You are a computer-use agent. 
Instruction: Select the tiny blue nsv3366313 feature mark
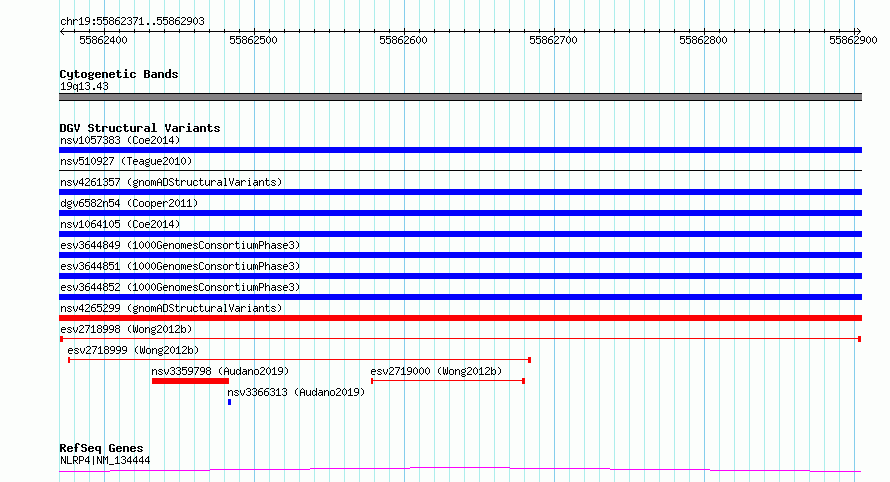pos(229,402)
